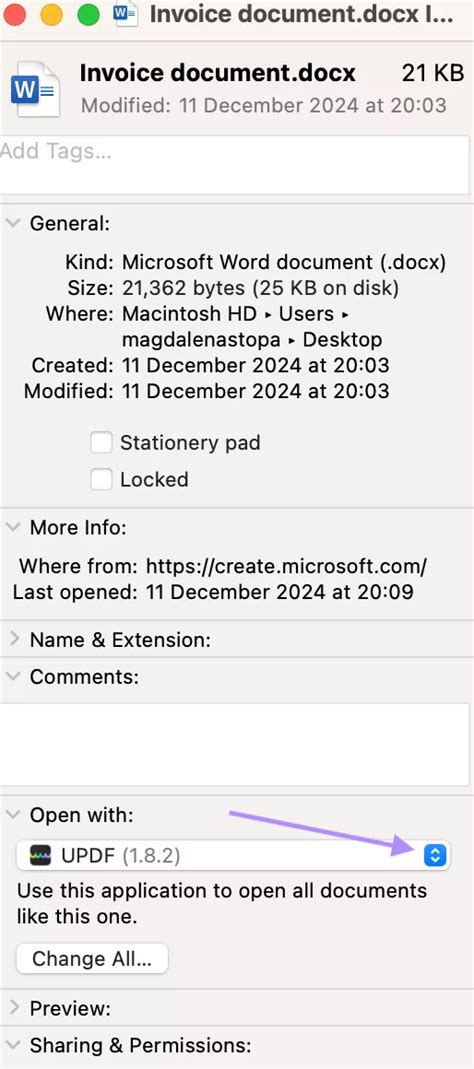Click the red close window button
This screenshot has width=474, height=1069.
tap(14, 14)
